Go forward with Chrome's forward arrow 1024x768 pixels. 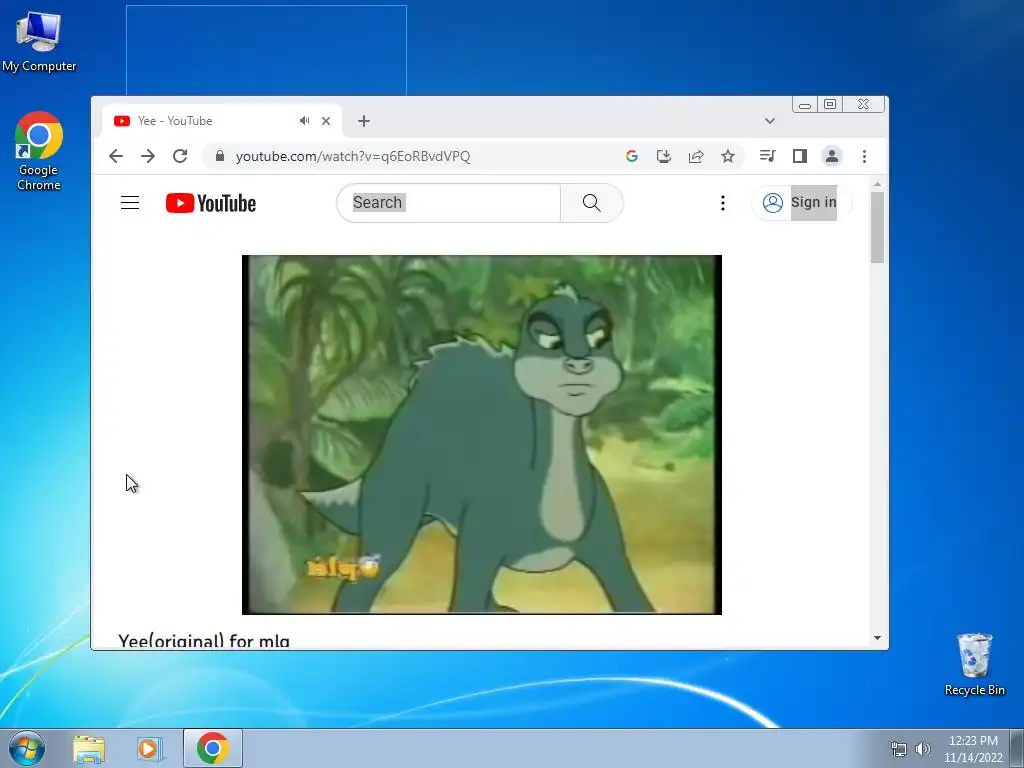point(148,156)
